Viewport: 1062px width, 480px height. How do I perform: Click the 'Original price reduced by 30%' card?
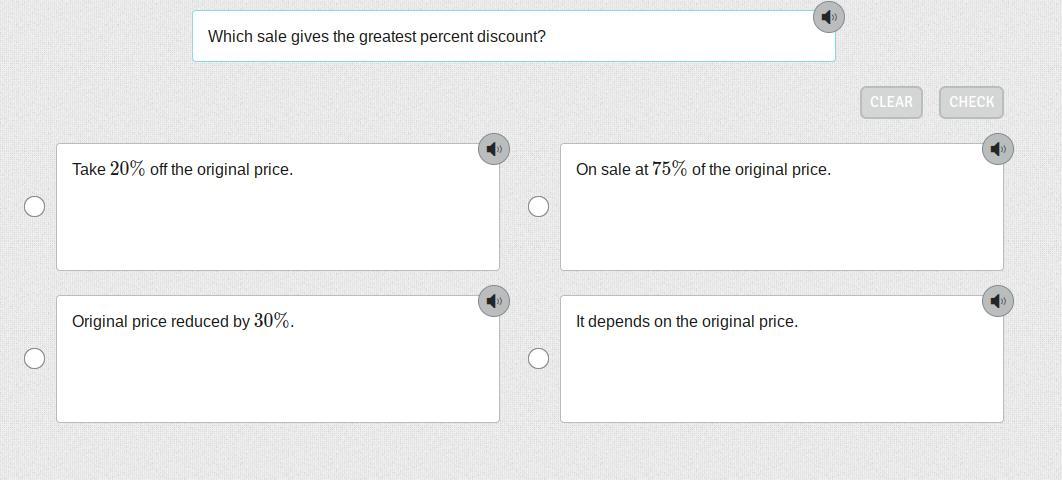278,372
